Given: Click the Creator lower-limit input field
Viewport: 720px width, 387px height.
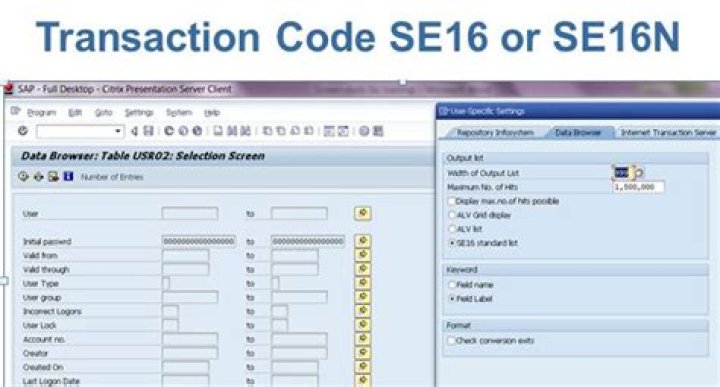Looking at the screenshot, I should tap(190, 353).
